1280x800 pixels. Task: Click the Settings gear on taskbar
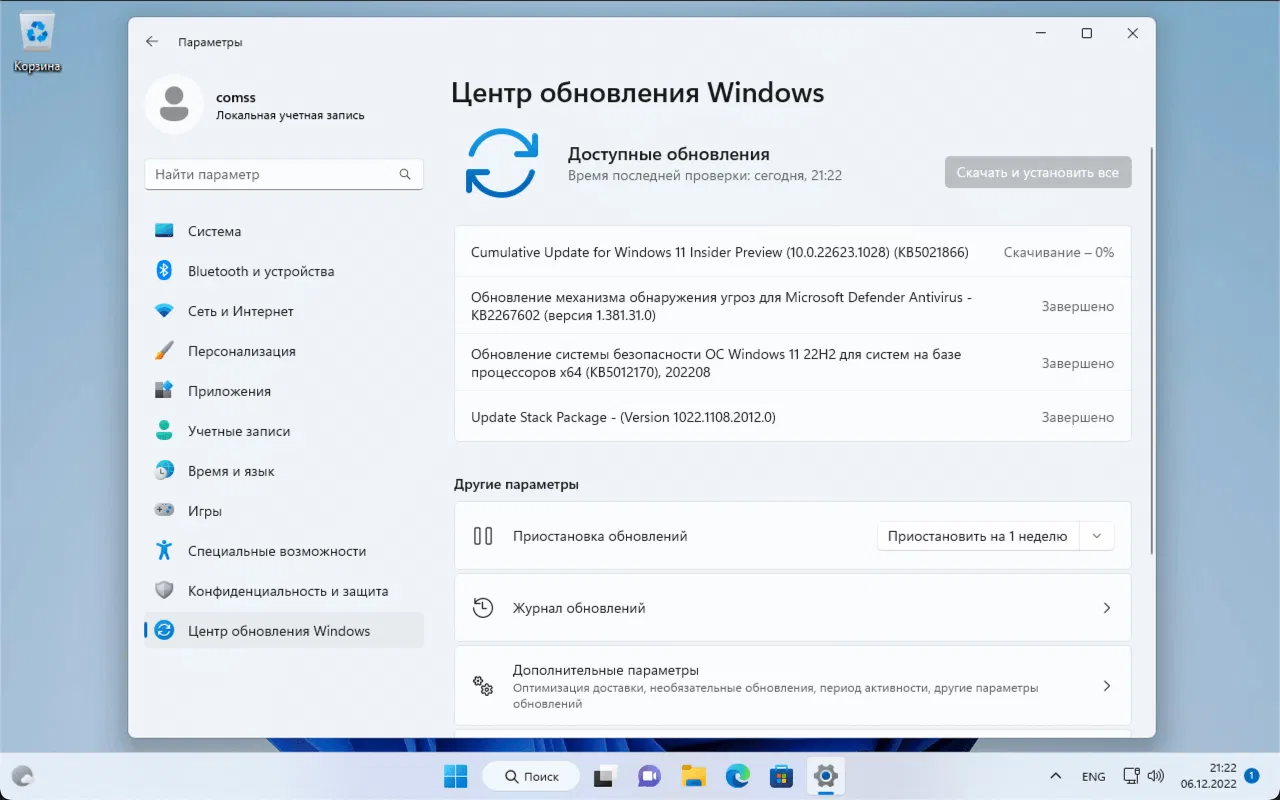click(x=825, y=776)
